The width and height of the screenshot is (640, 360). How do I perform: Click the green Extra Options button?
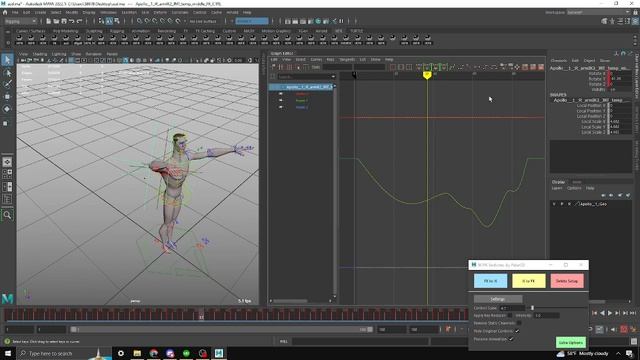point(571,342)
